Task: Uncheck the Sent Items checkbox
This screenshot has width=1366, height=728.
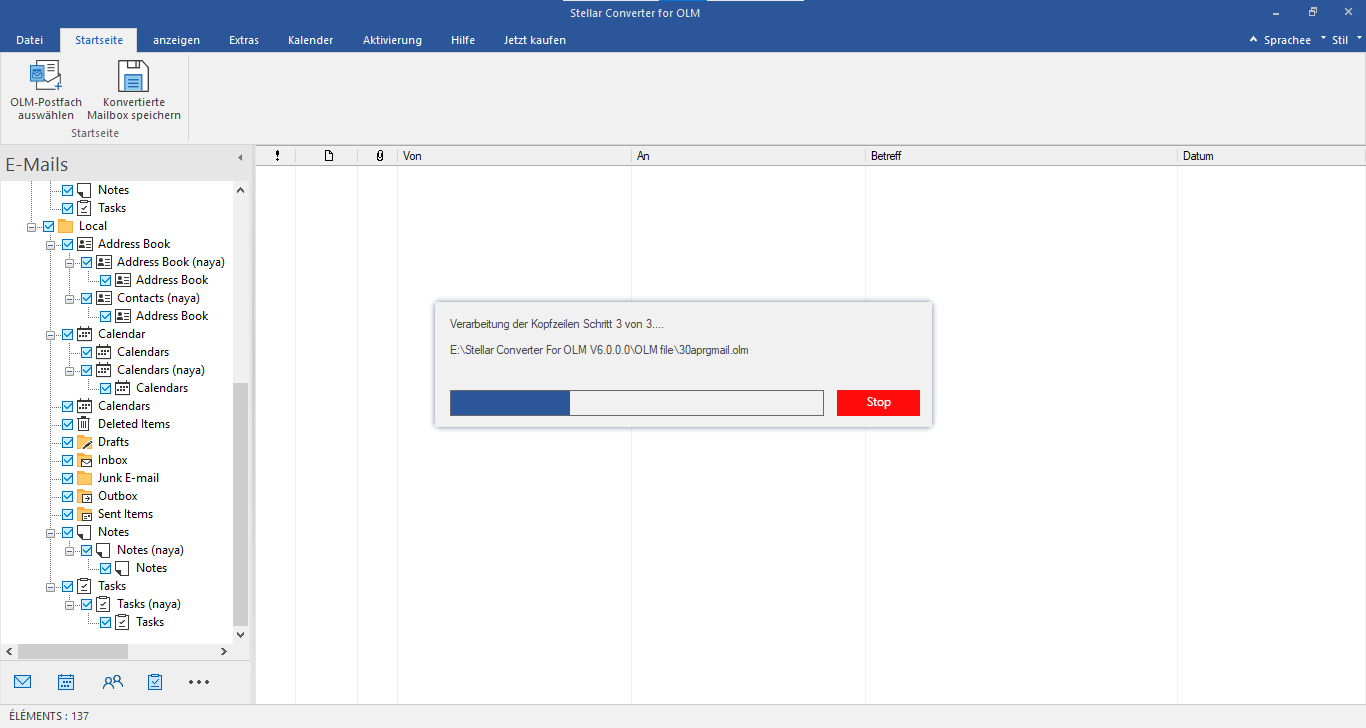Action: (68, 514)
